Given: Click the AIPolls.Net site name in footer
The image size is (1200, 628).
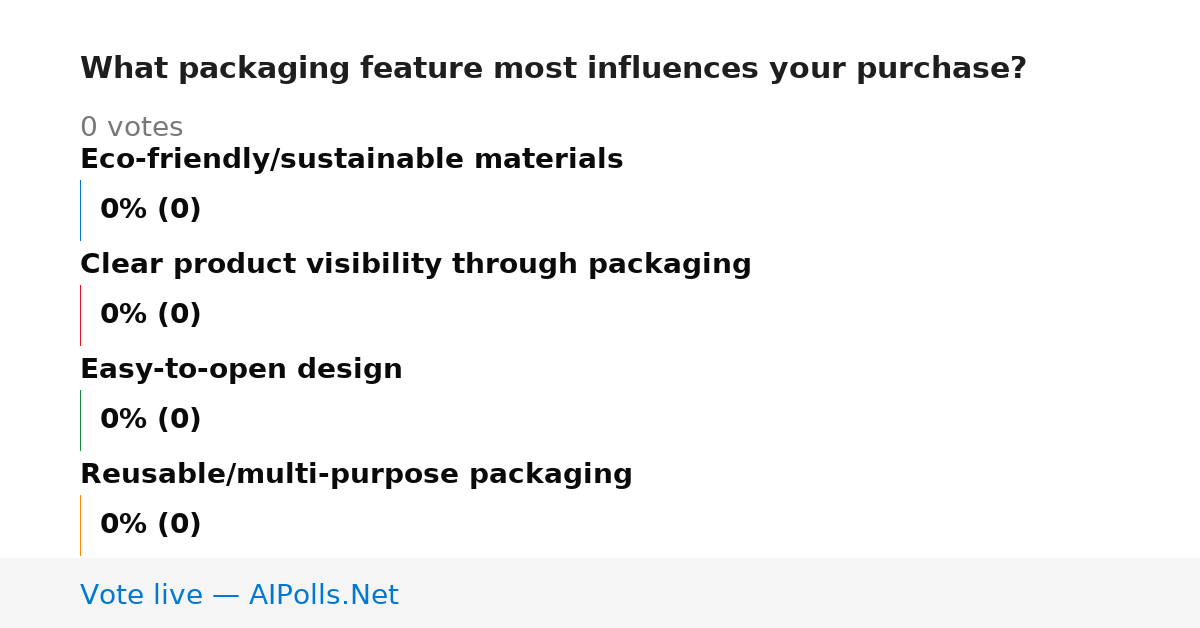Looking at the screenshot, I should tap(323, 596).
